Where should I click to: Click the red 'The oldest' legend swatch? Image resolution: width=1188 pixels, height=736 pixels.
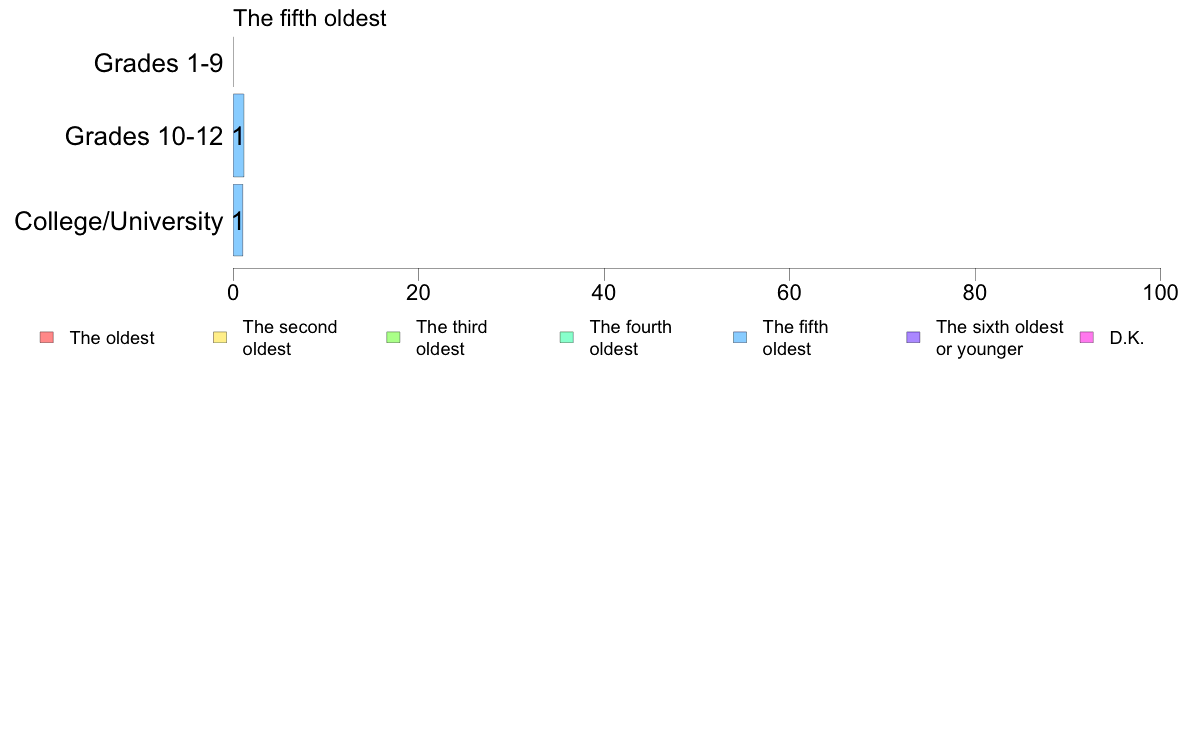click(x=47, y=337)
